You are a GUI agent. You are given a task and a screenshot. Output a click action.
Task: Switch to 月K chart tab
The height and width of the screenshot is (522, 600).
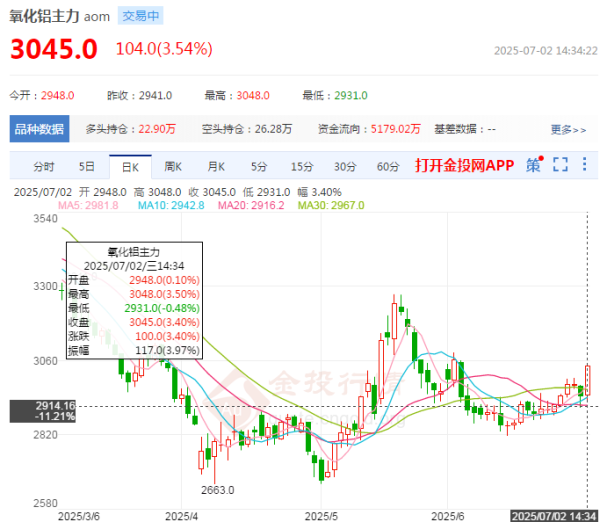(x=216, y=167)
